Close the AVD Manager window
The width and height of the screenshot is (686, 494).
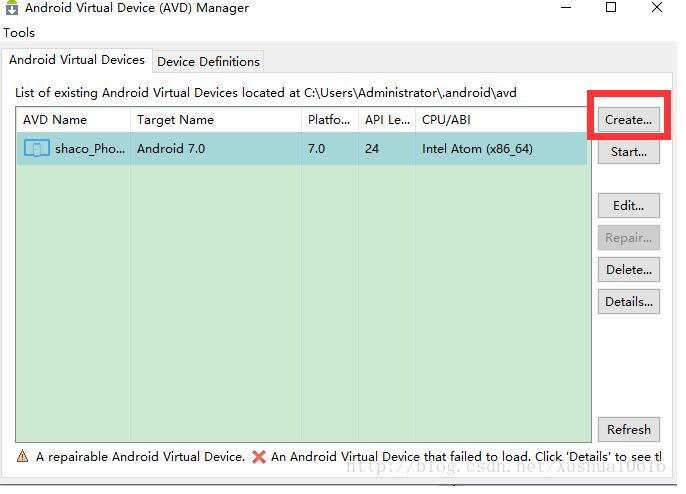[657, 7]
